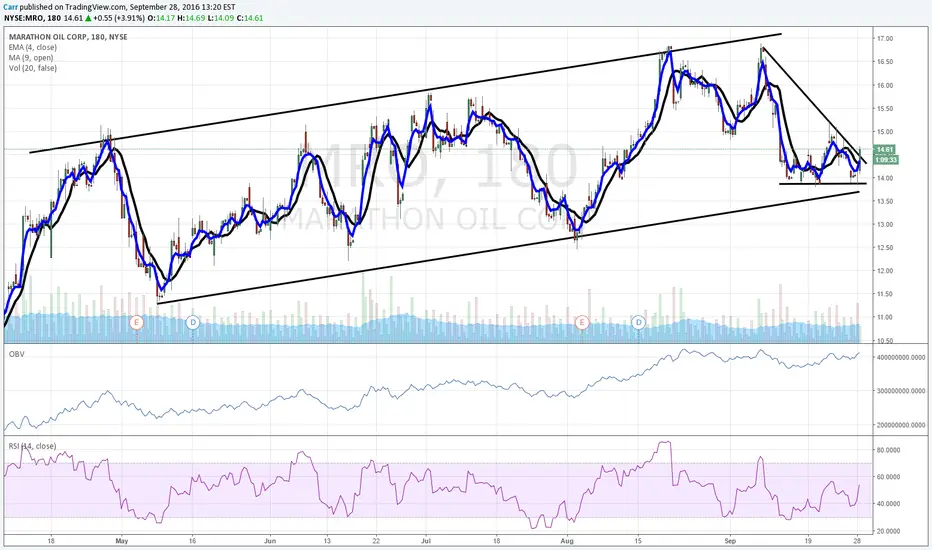This screenshot has width=932, height=550.
Task: Click the '300000000.0000' OBV axis label
Action: 901,391
